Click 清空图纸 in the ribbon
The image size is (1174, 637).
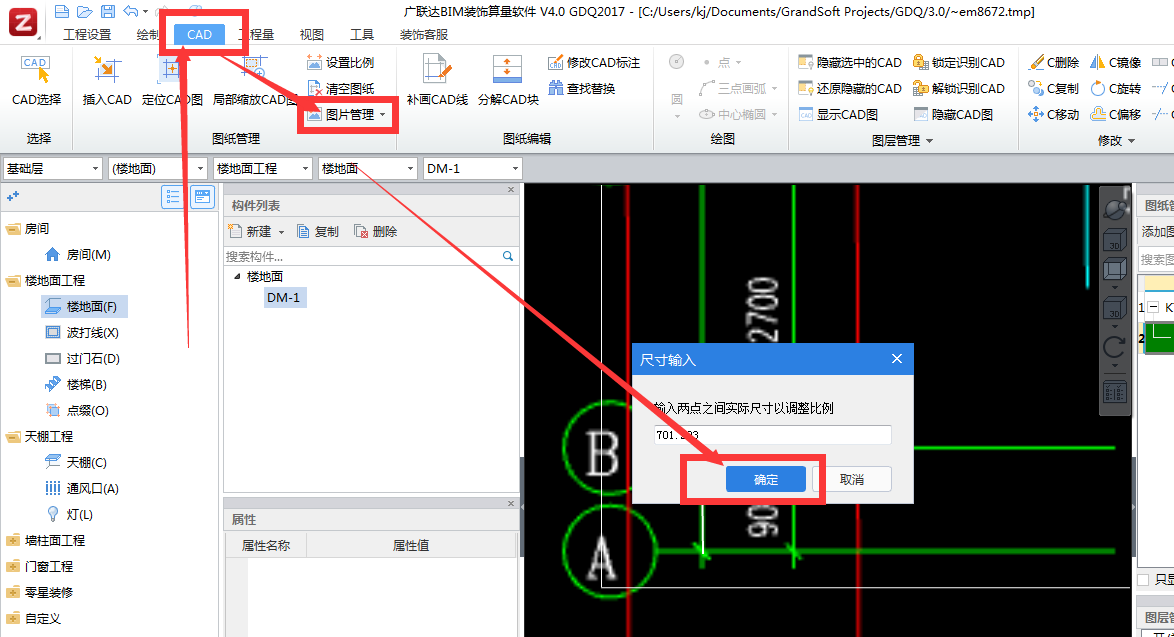tap(341, 88)
